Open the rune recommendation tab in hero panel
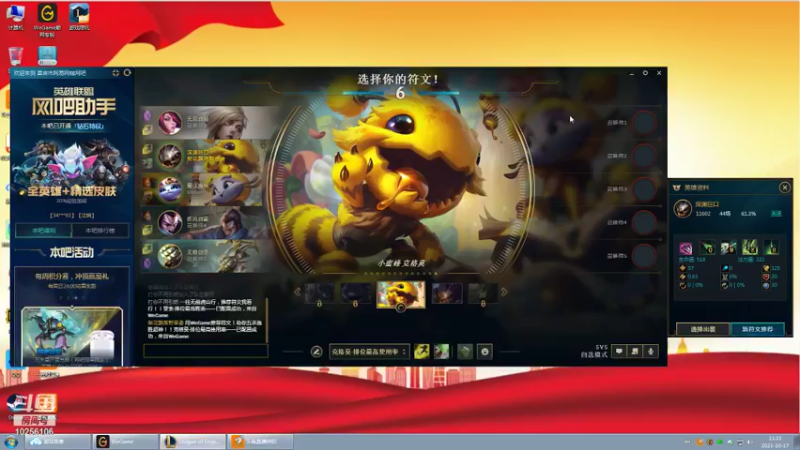The height and width of the screenshot is (450, 800). pyautogui.click(x=758, y=329)
